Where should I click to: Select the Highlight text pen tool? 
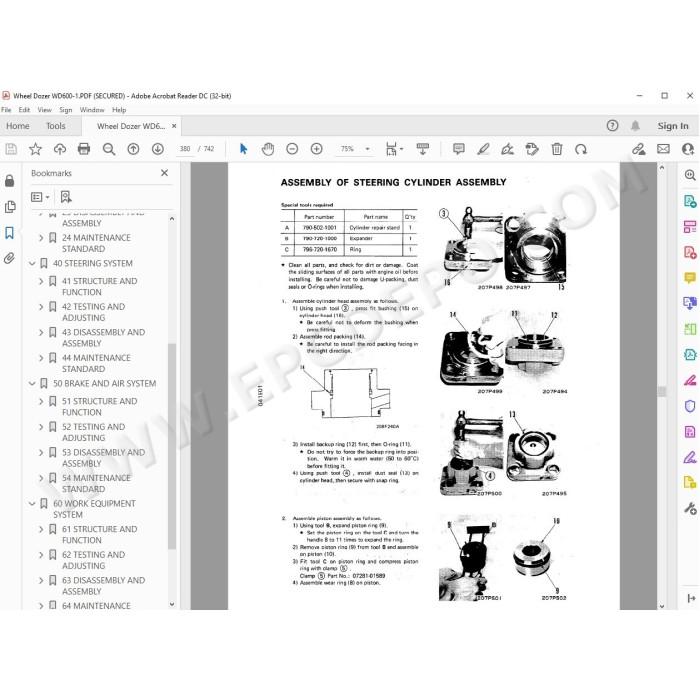[x=483, y=149]
